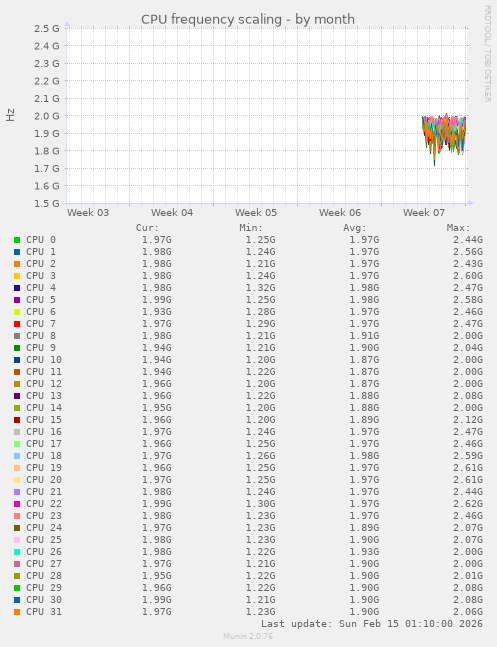497x647 pixels.
Task: Click the CPU 15 Max value 2.12G
Action: [x=468, y=420]
